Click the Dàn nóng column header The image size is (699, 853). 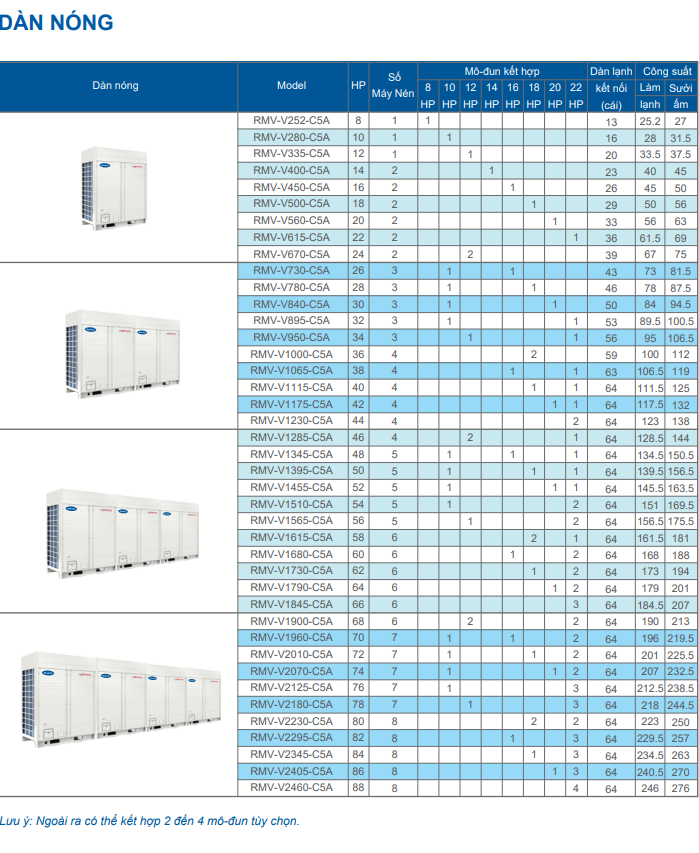click(x=115, y=85)
